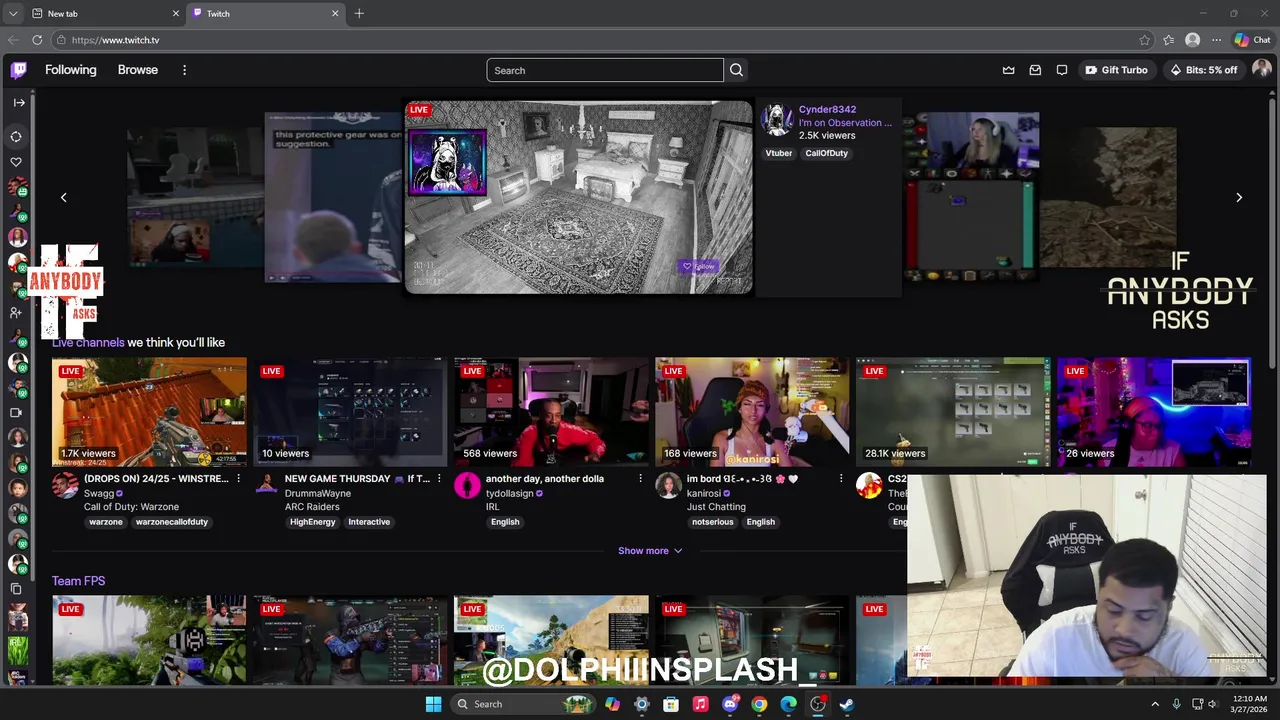
Task: Click the browser back arrow
Action: (13, 40)
